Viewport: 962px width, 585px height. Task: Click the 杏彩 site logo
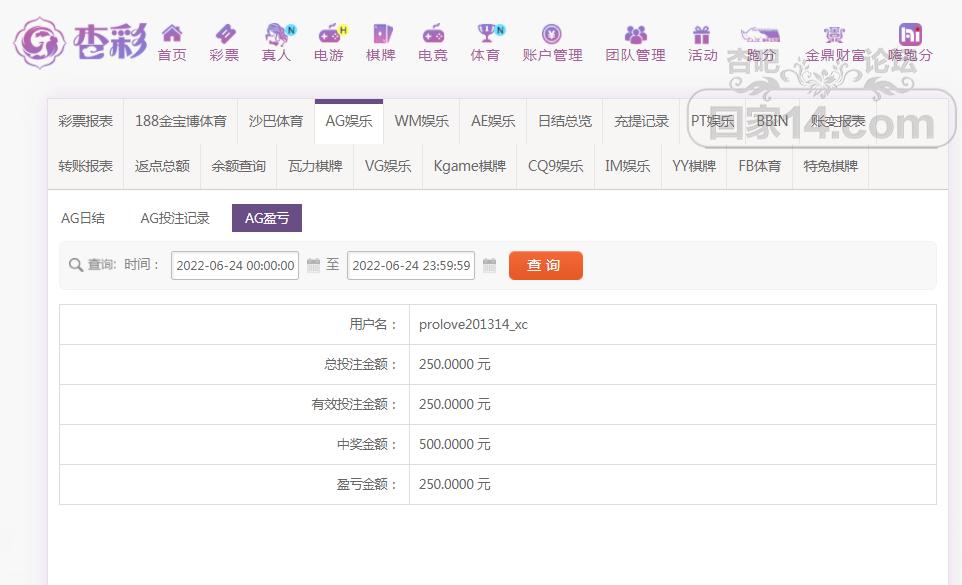coord(80,42)
